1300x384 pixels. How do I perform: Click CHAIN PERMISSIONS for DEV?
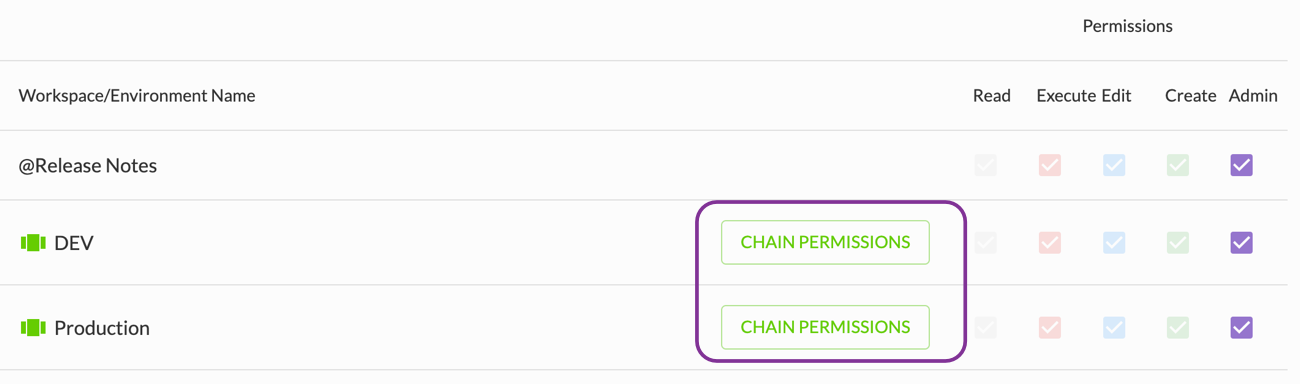[825, 242]
